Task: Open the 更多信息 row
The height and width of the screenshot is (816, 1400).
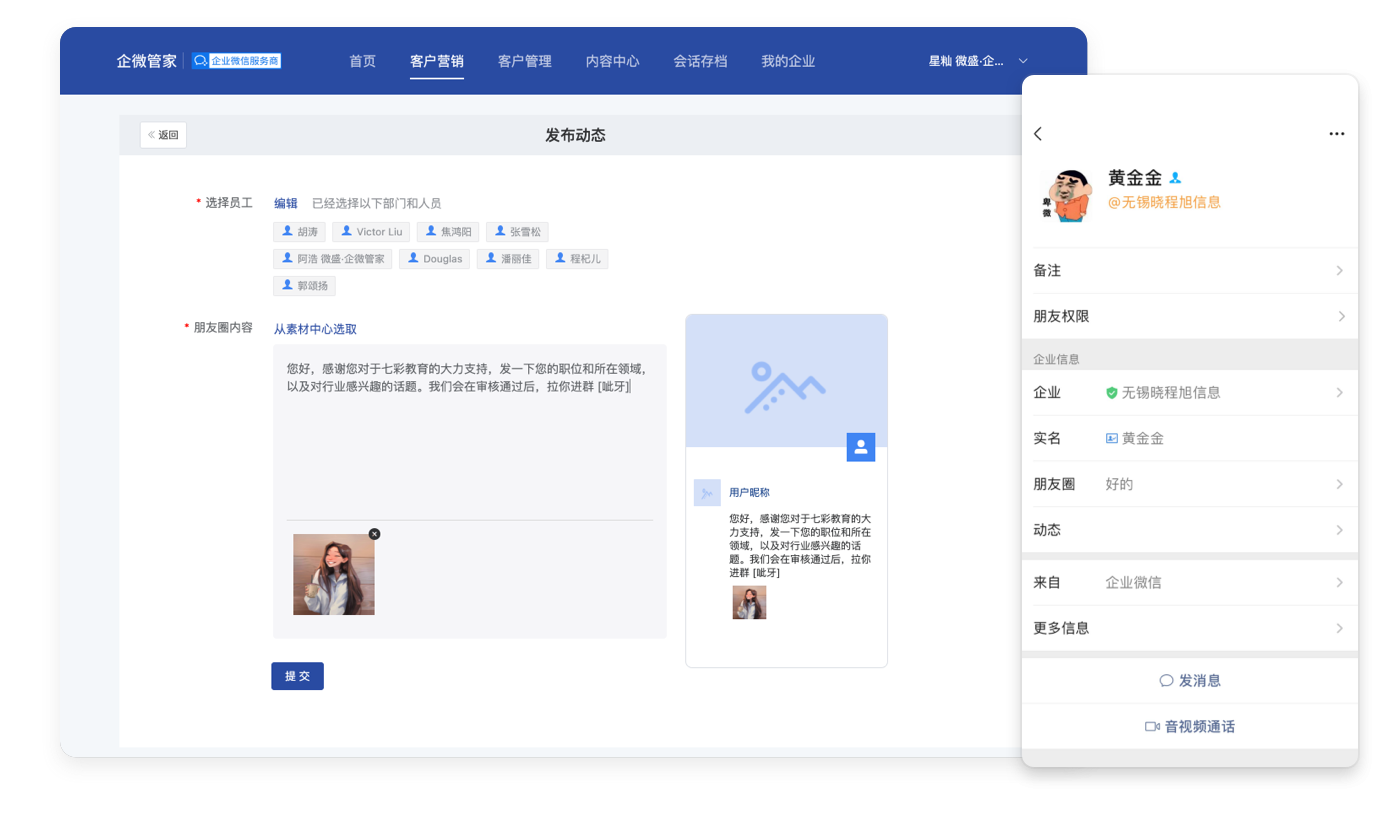Action: [x=1189, y=628]
